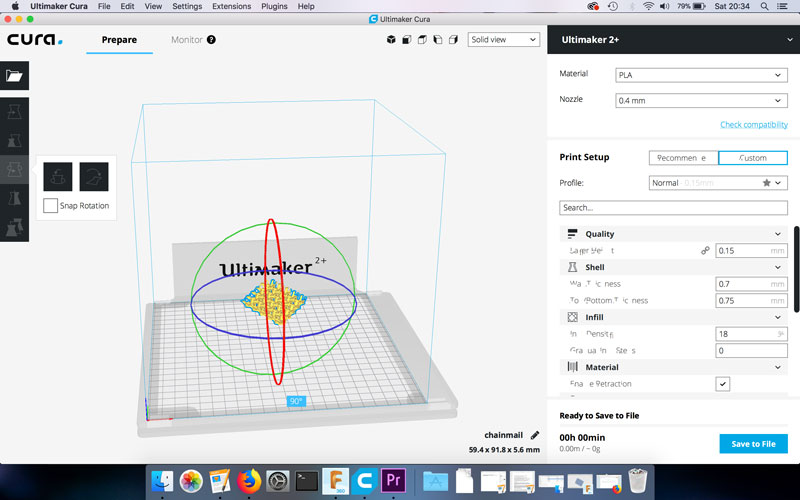Open the Edit menu
Image resolution: width=800 pixels, height=500 pixels.
127,6
